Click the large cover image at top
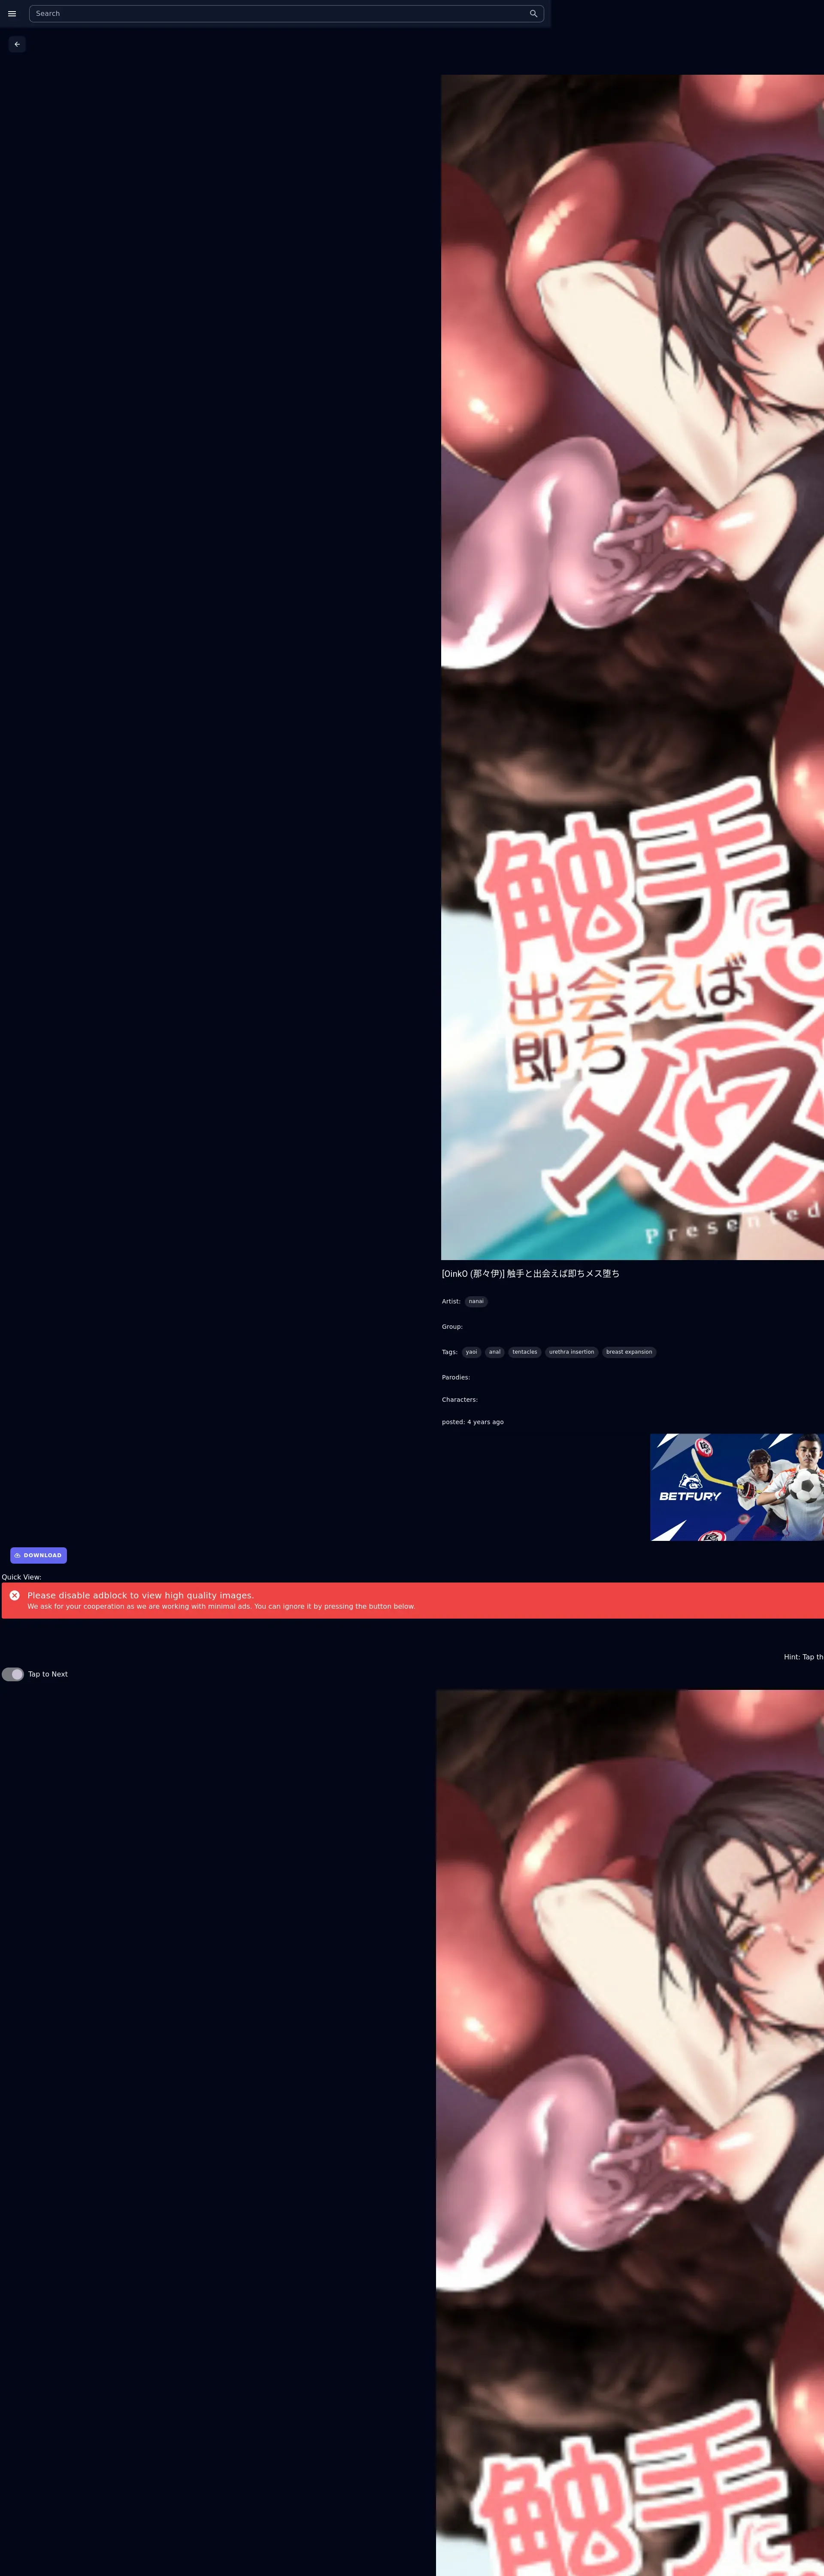The image size is (824, 2576). pyautogui.click(x=632, y=667)
